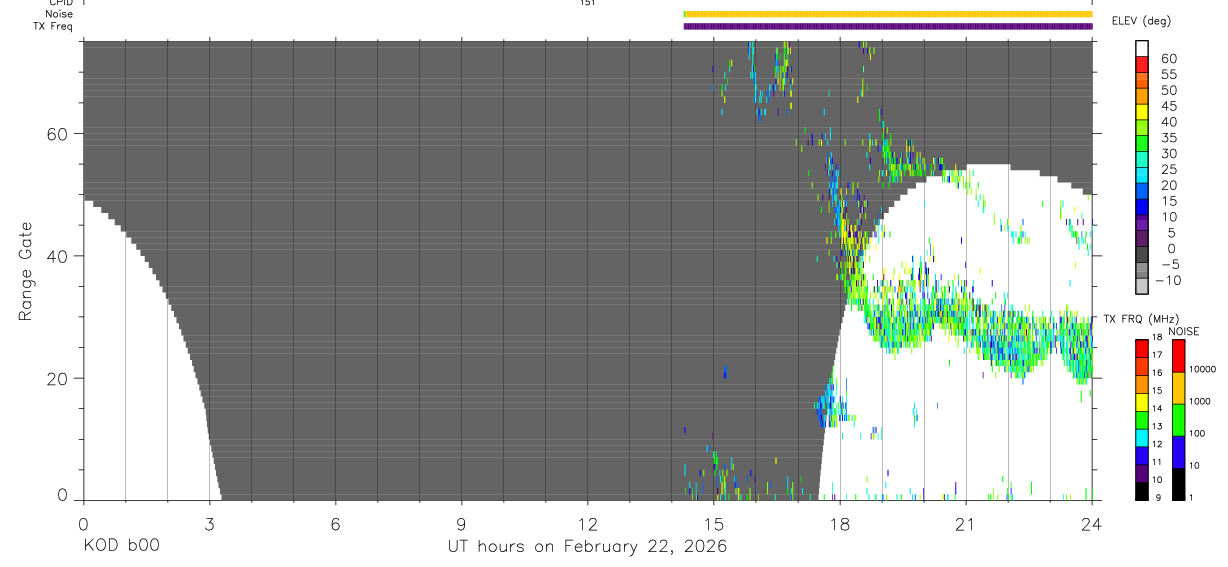Select the x-axis tick label '6'
The width and height of the screenshot is (1228, 567).
pos(335,523)
